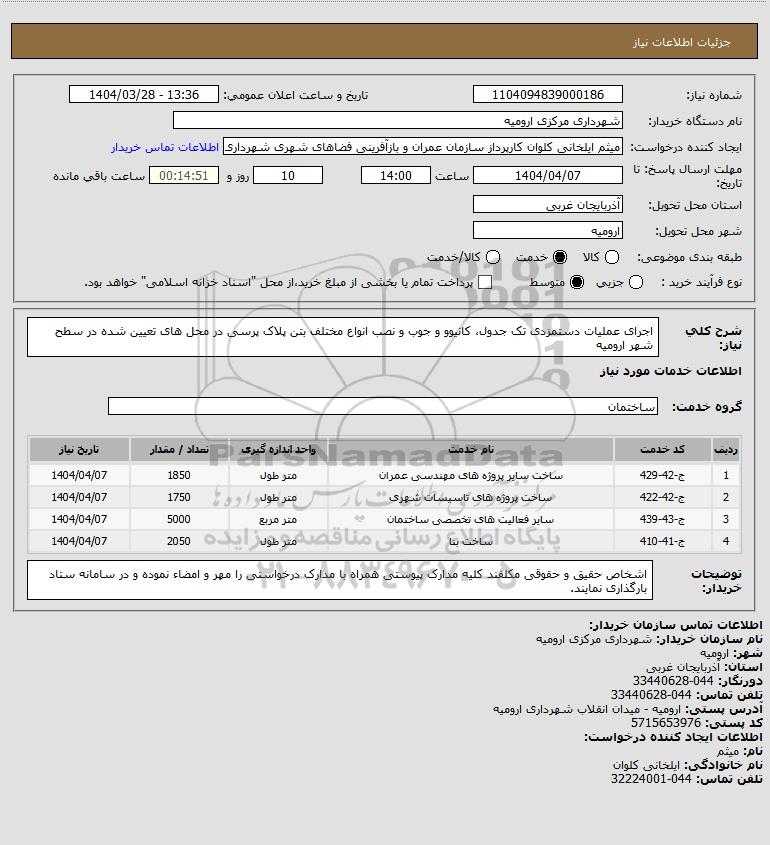
Task: Click the deadline time field 14:00
Action: click(x=396, y=175)
